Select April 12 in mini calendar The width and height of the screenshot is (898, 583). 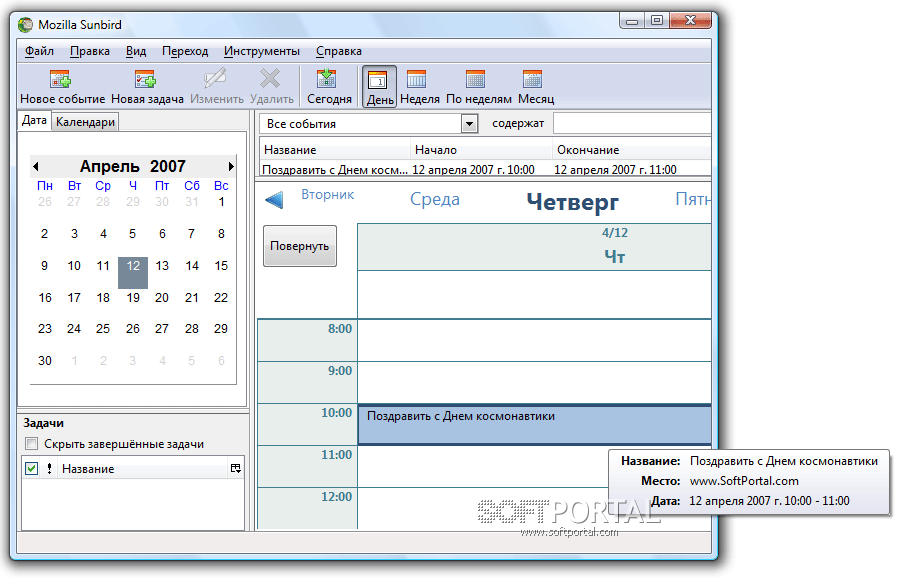(133, 273)
